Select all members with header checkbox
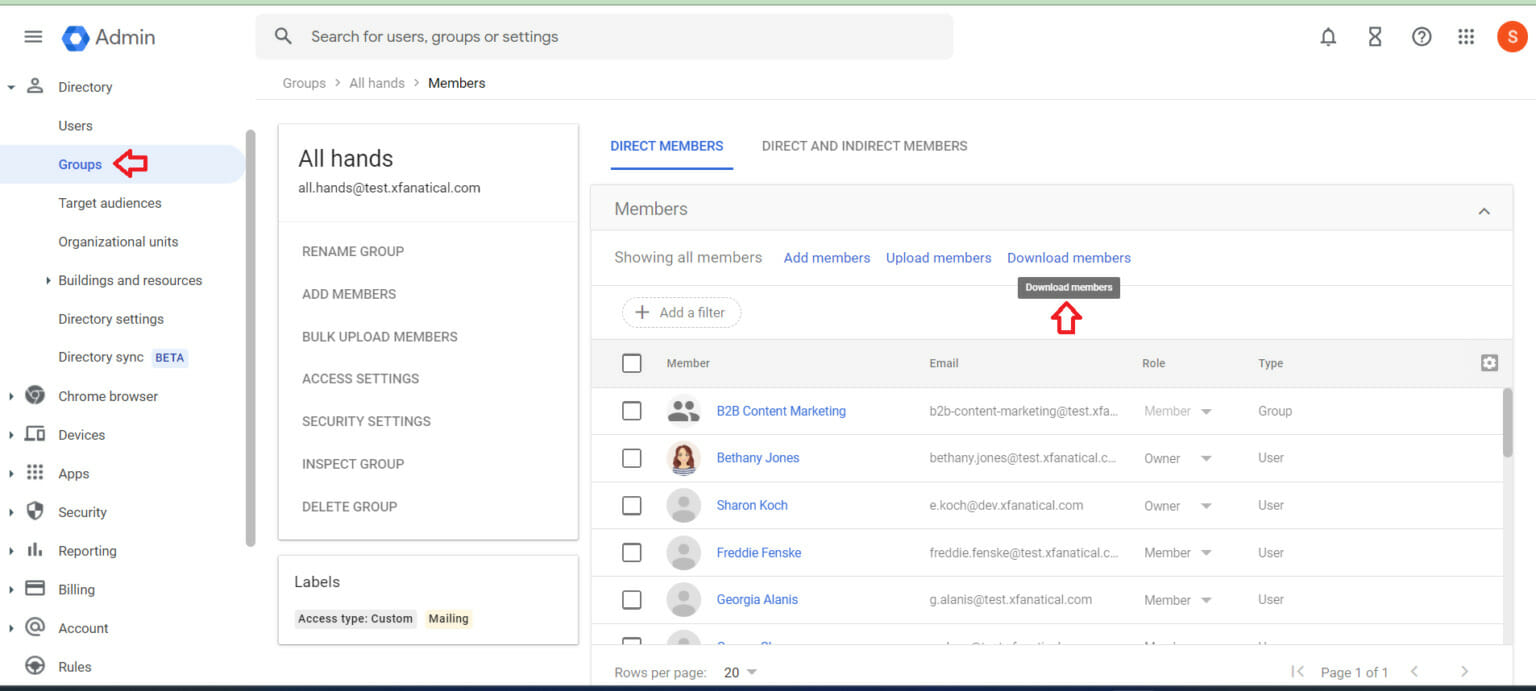 tap(632, 363)
